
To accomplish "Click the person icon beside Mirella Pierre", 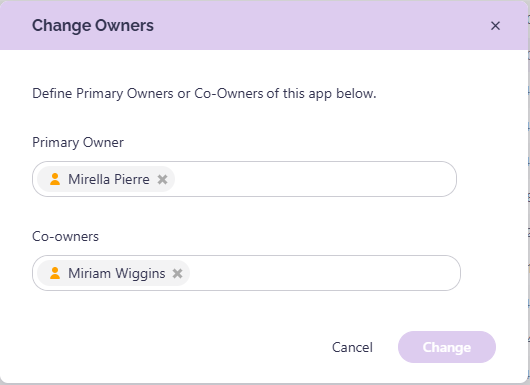I will coord(55,179).
